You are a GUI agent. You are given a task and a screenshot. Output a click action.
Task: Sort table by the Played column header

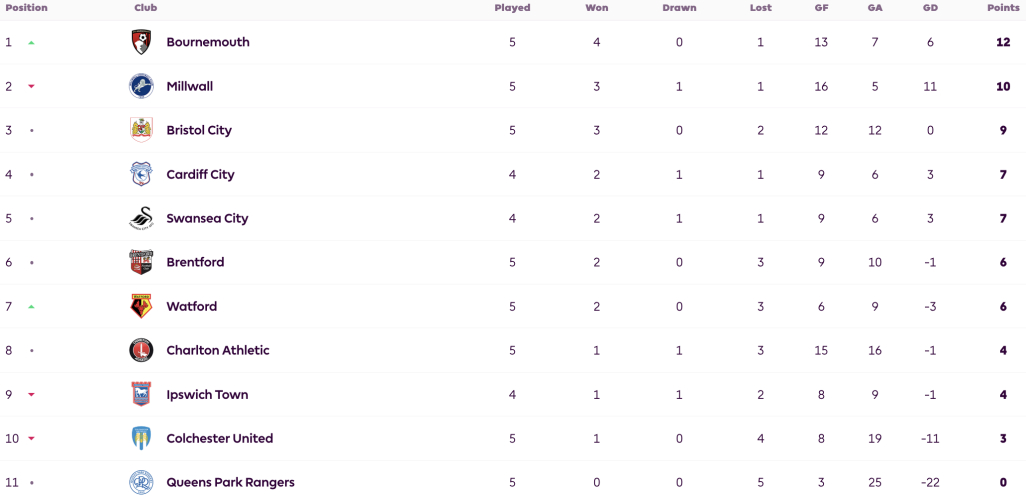pyautogui.click(x=512, y=8)
